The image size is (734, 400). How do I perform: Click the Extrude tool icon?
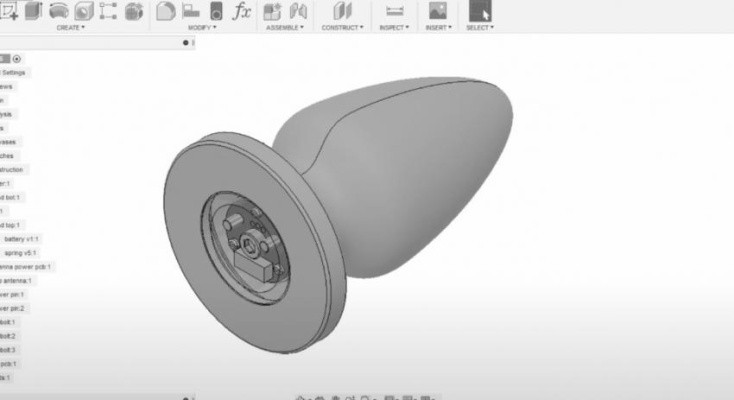tap(33, 11)
